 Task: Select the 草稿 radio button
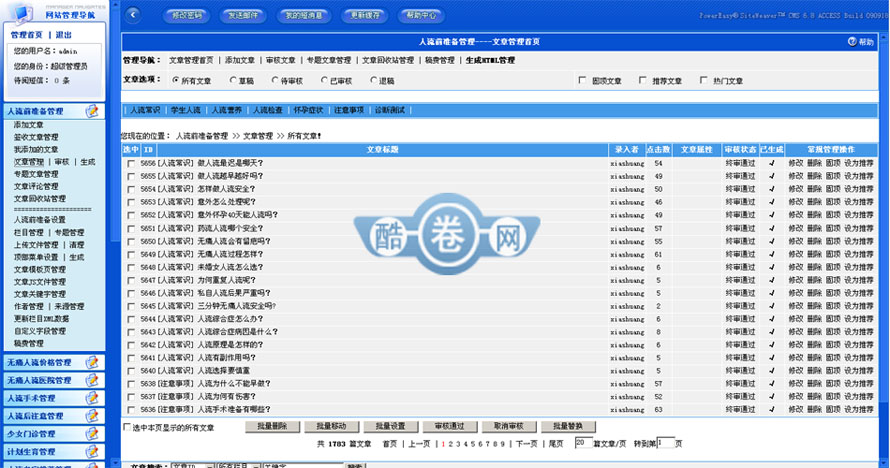tap(233, 80)
